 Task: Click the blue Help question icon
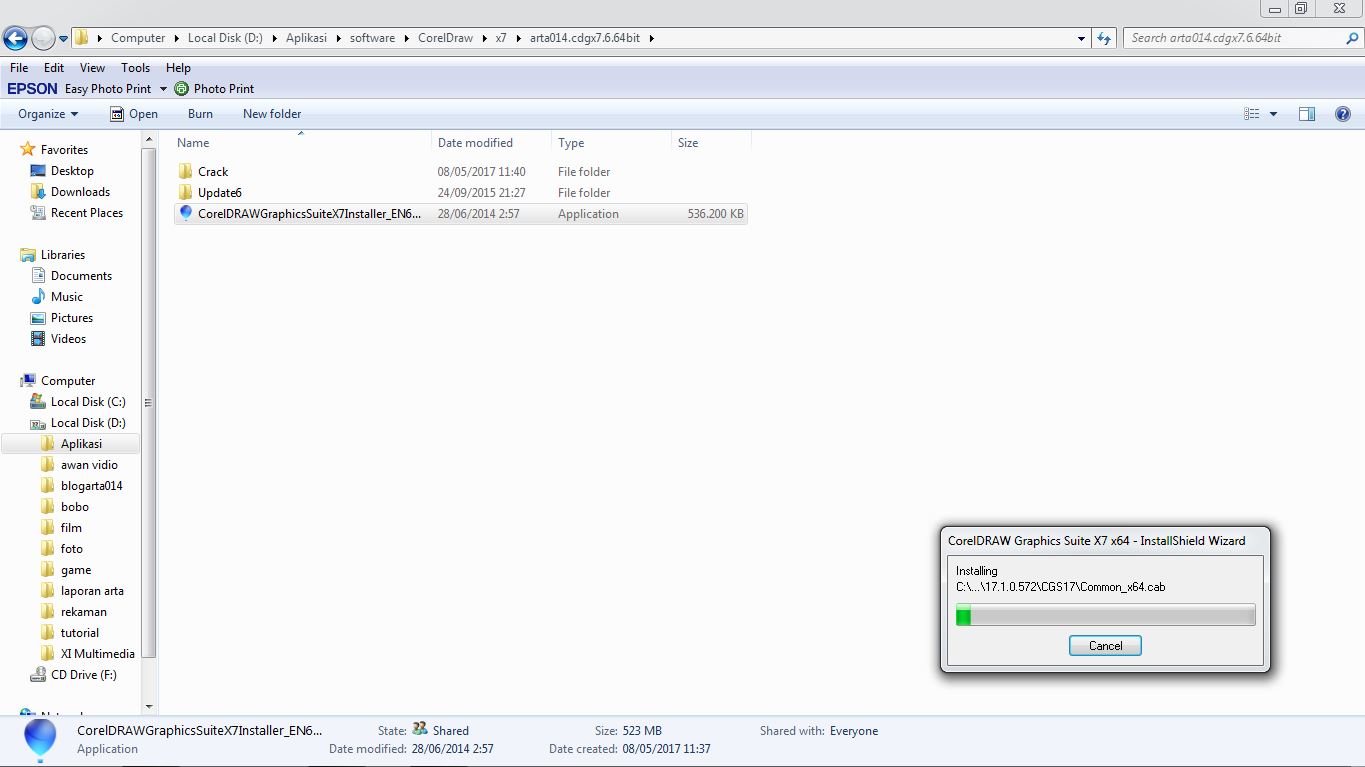[x=1343, y=114]
